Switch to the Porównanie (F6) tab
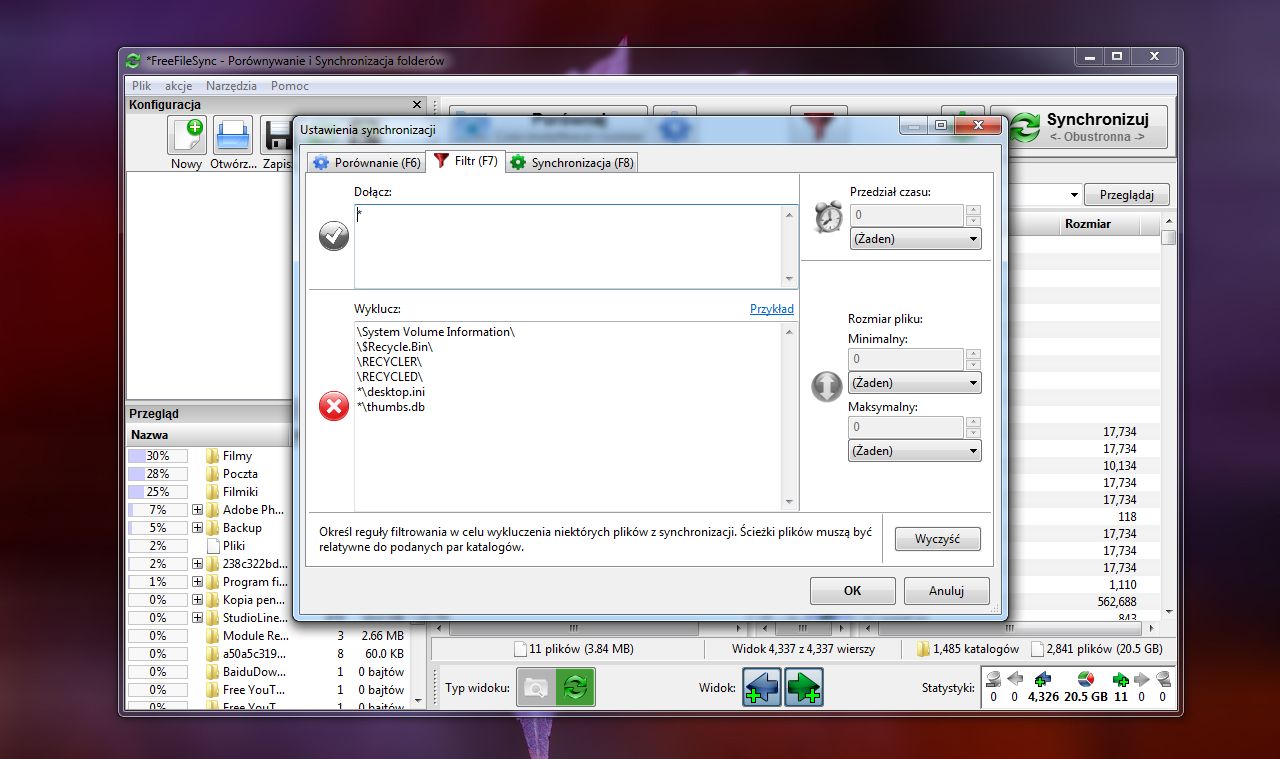1280x759 pixels. coord(366,162)
